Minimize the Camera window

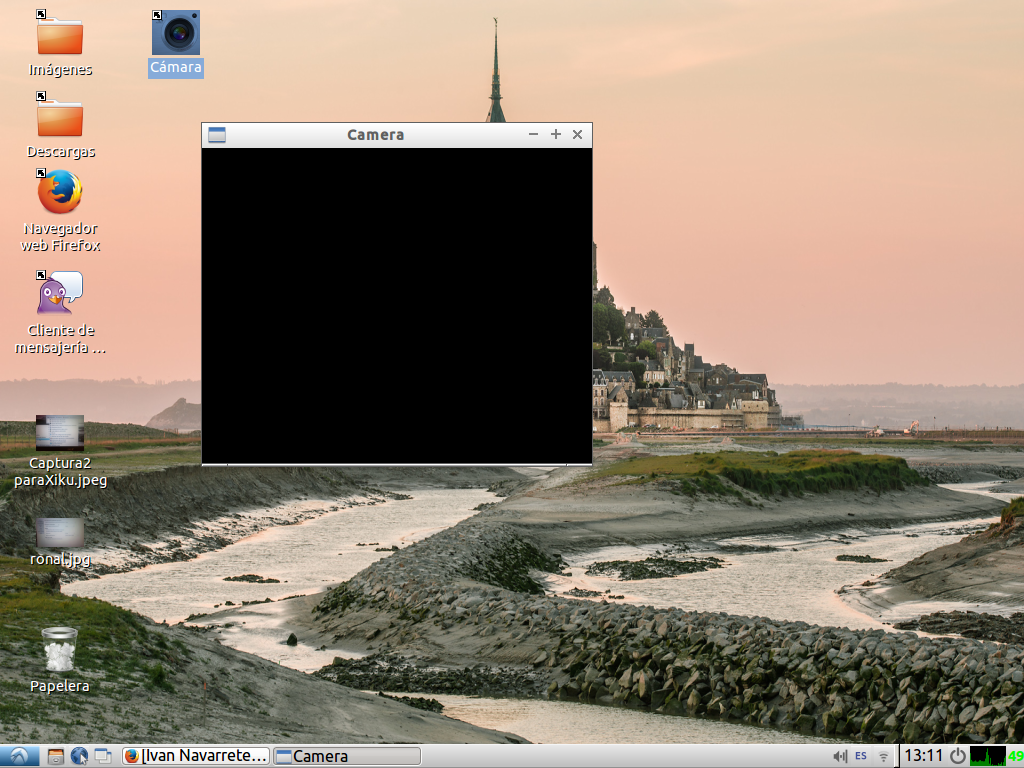pyautogui.click(x=534, y=134)
